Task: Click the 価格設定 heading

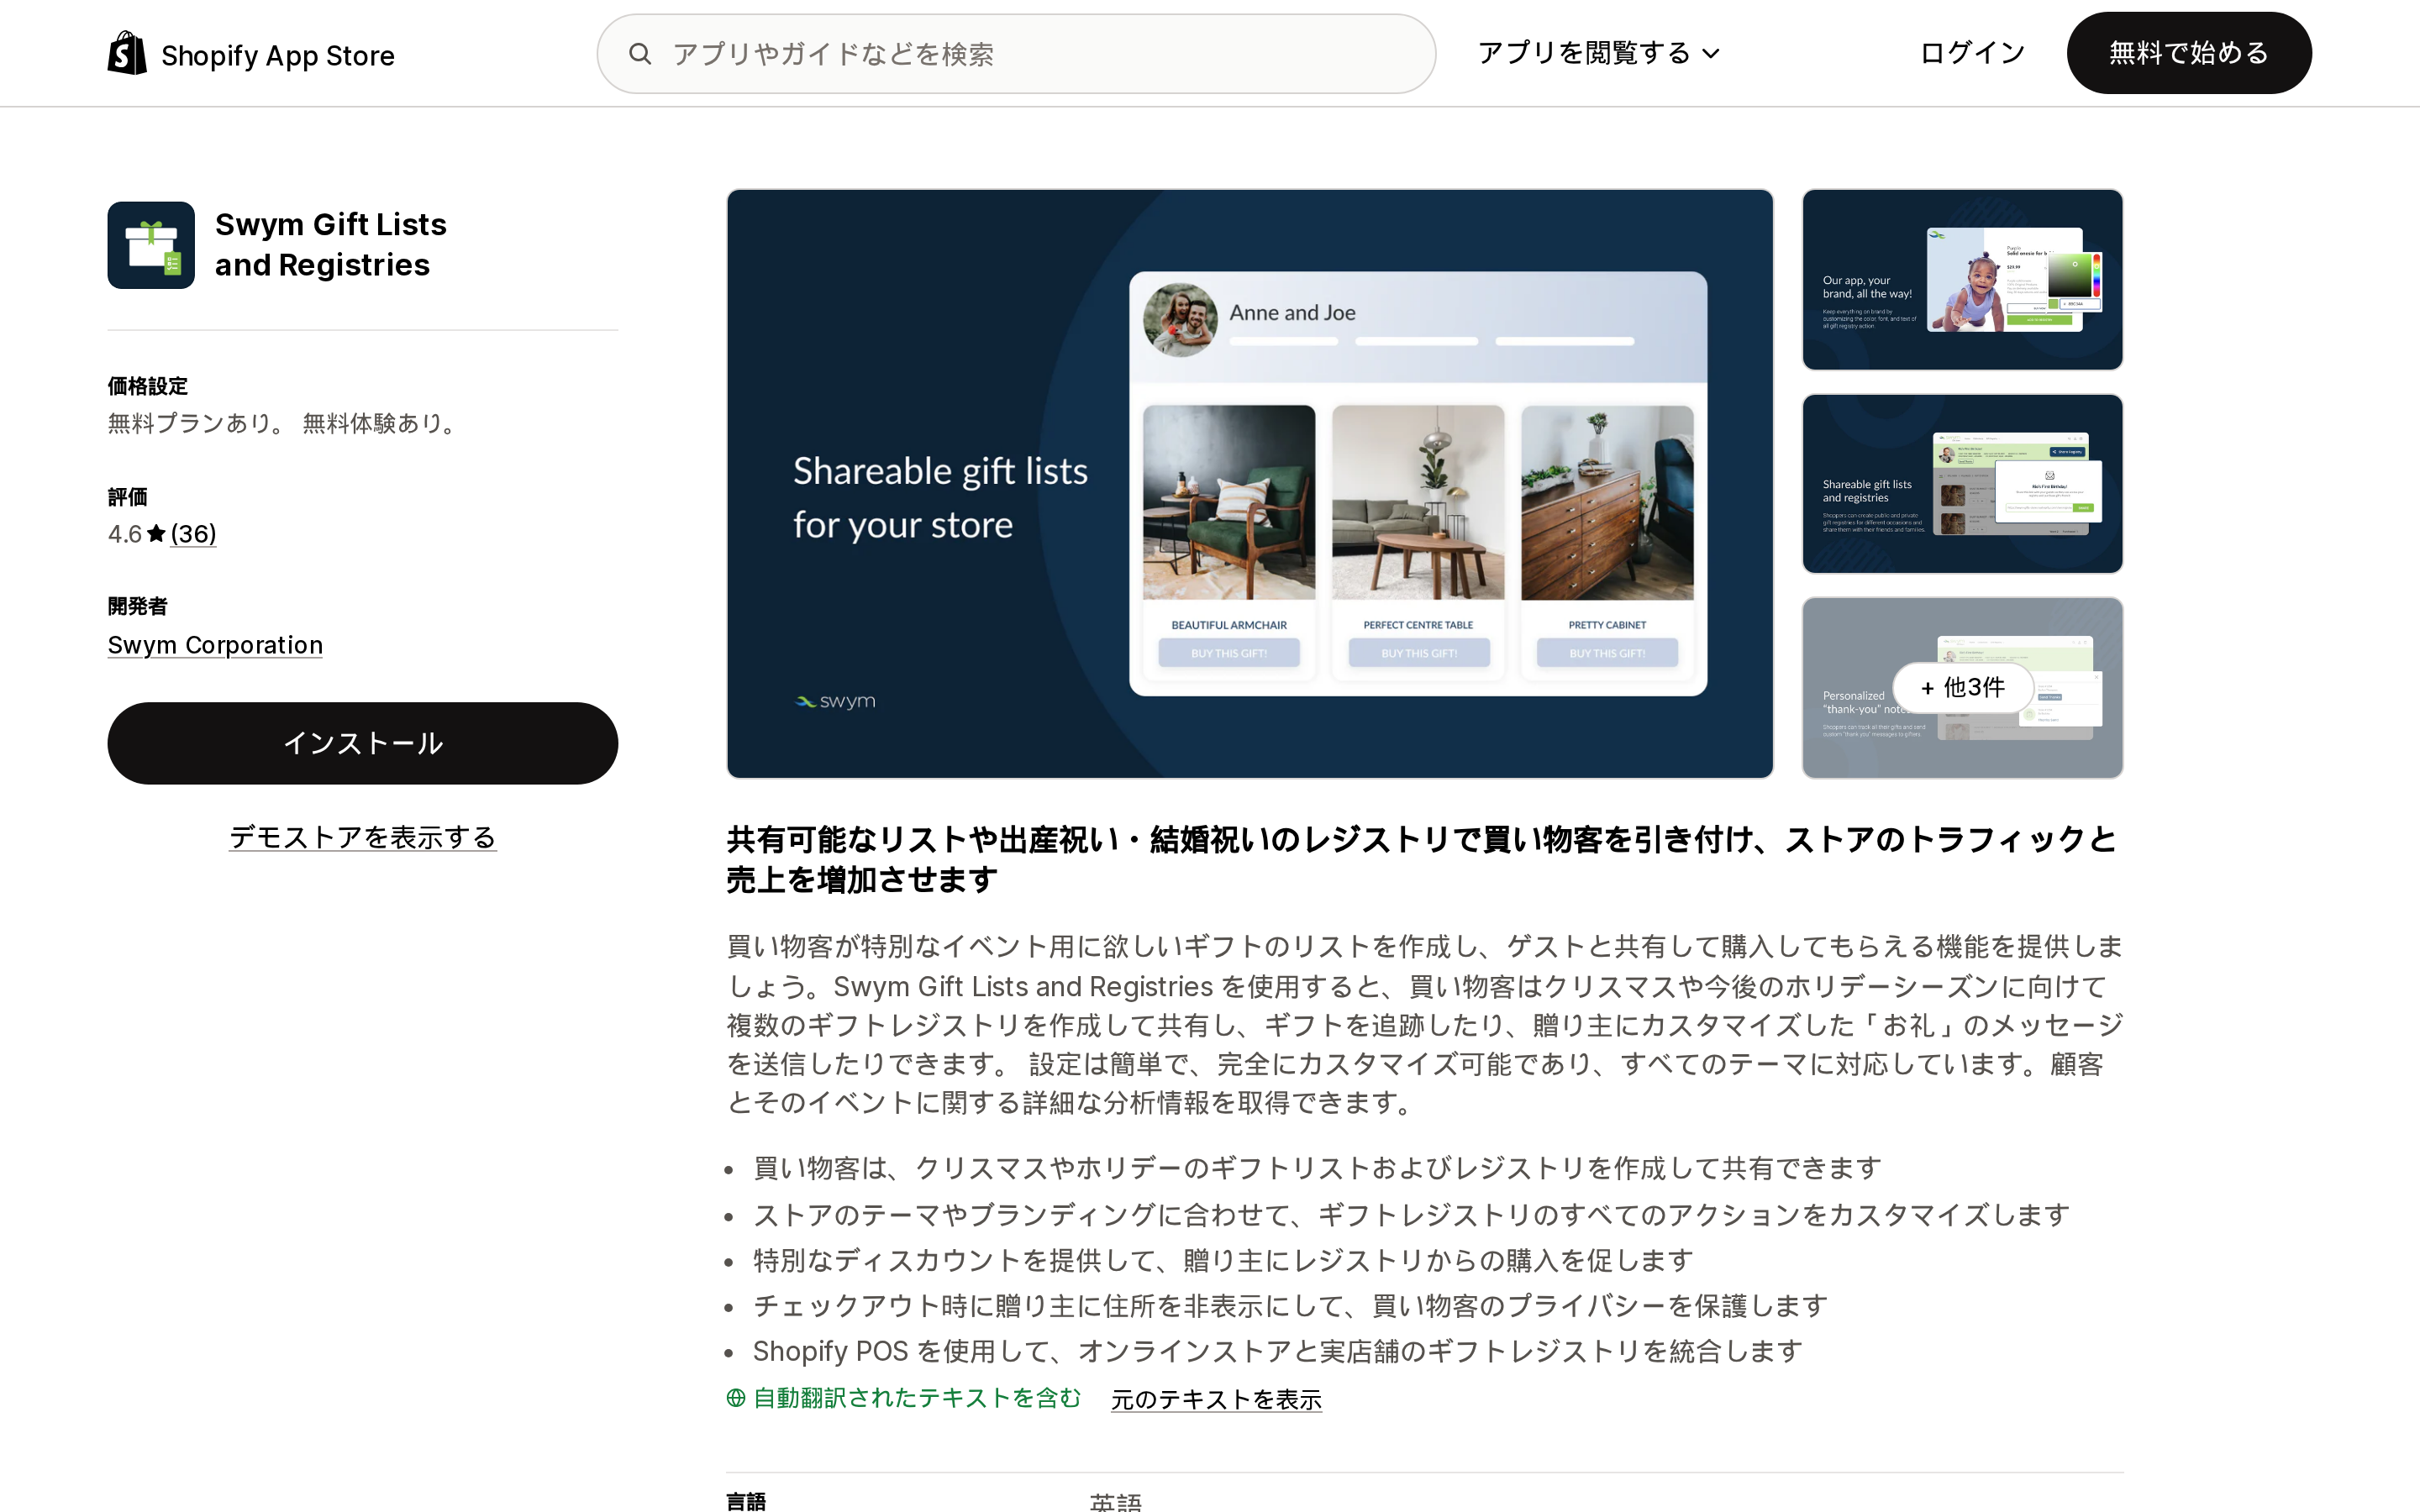Action: 148,386
